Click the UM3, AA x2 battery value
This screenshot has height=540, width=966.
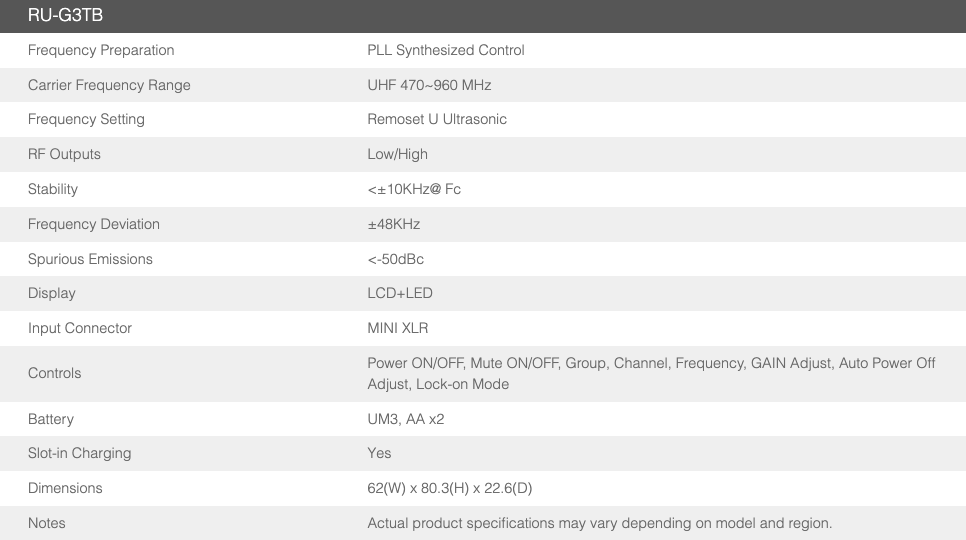406,419
